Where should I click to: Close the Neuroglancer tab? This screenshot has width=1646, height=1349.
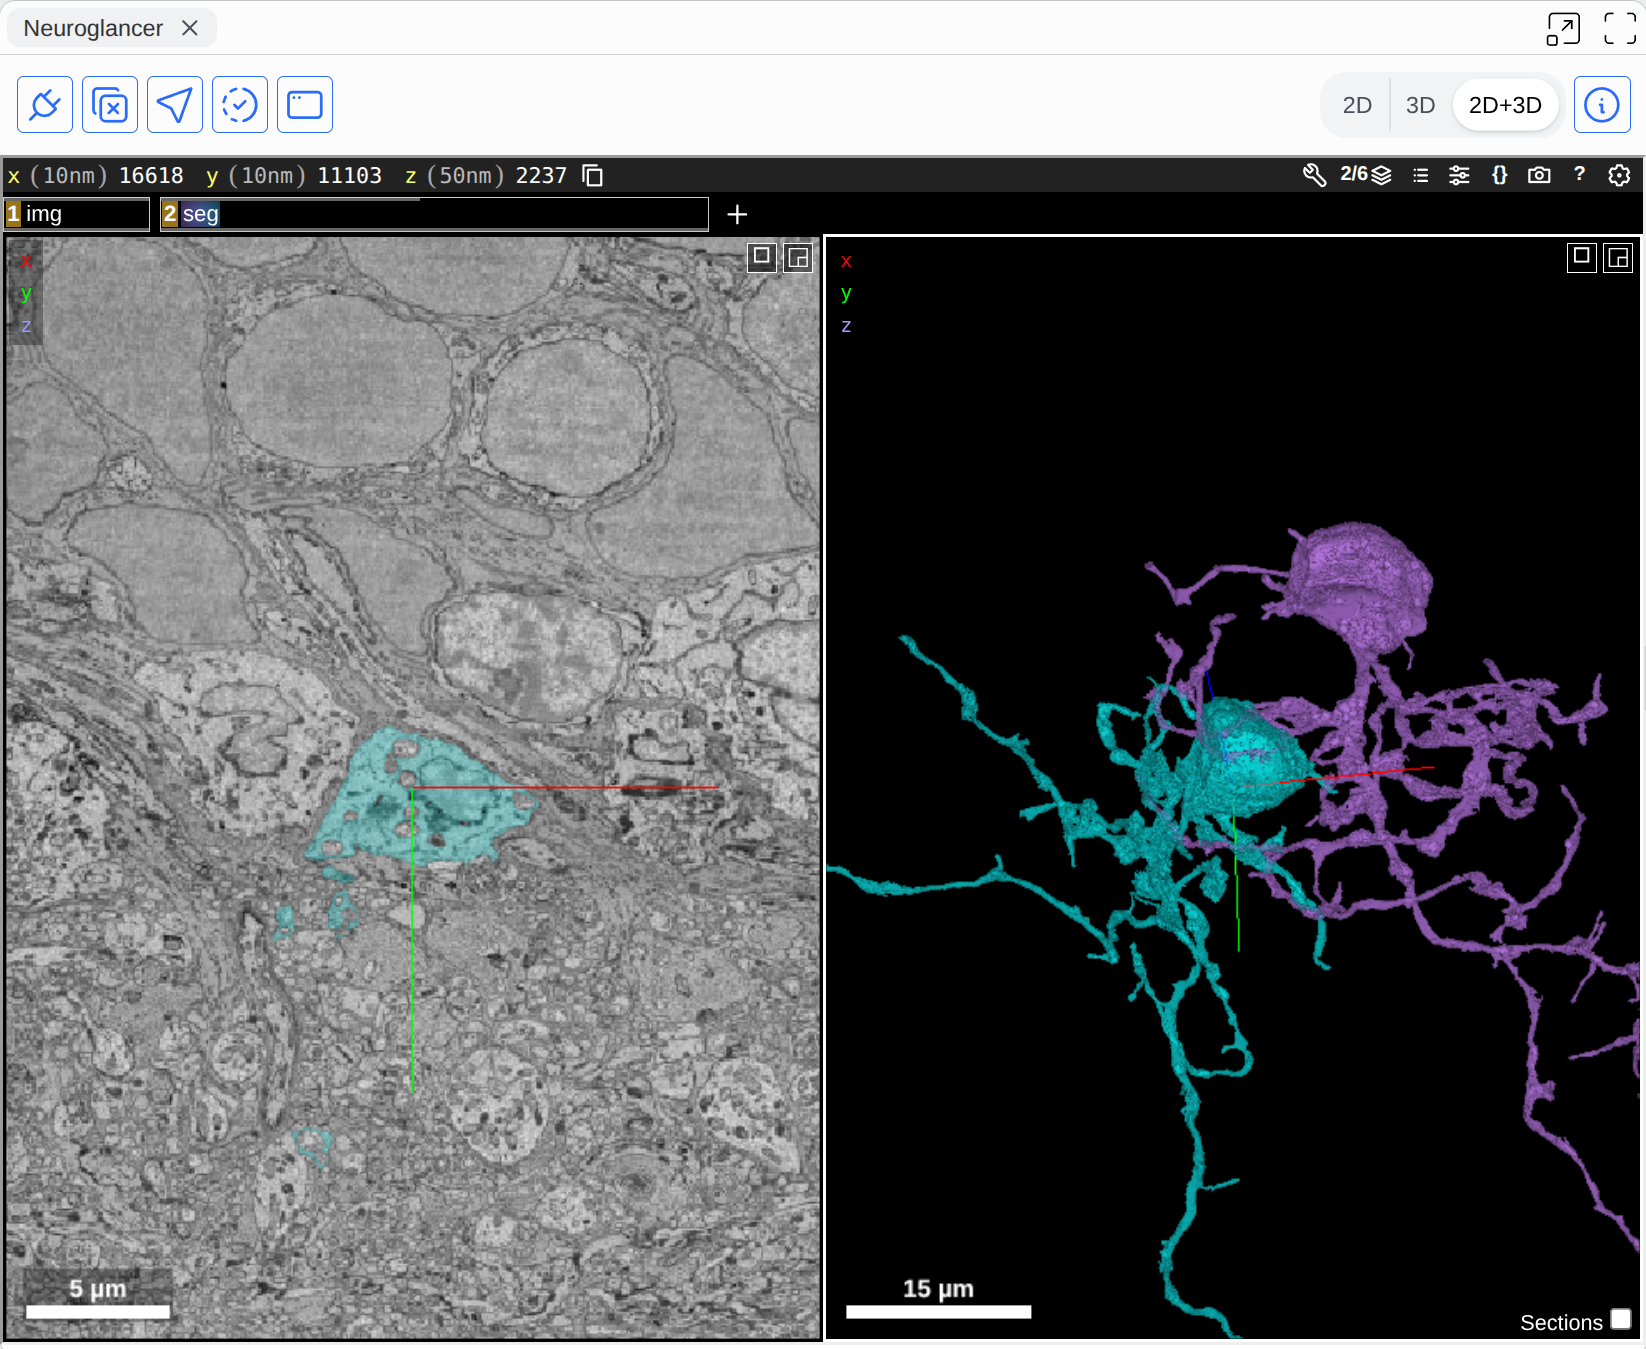pyautogui.click(x=190, y=28)
